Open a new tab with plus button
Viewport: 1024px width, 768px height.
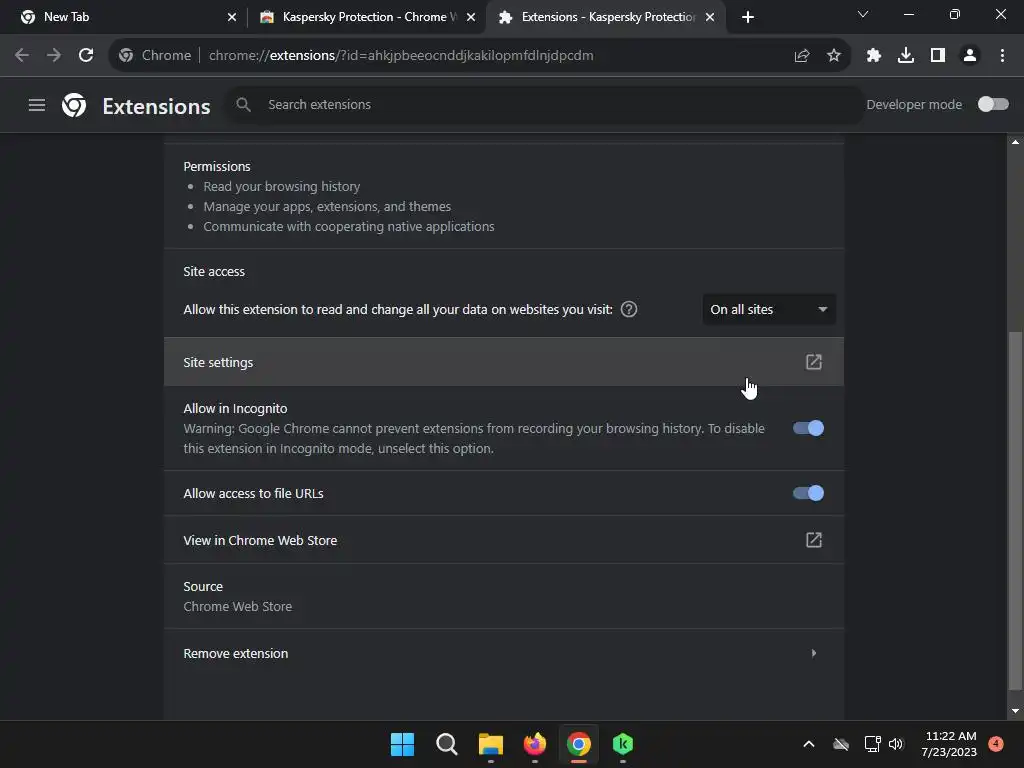click(748, 17)
